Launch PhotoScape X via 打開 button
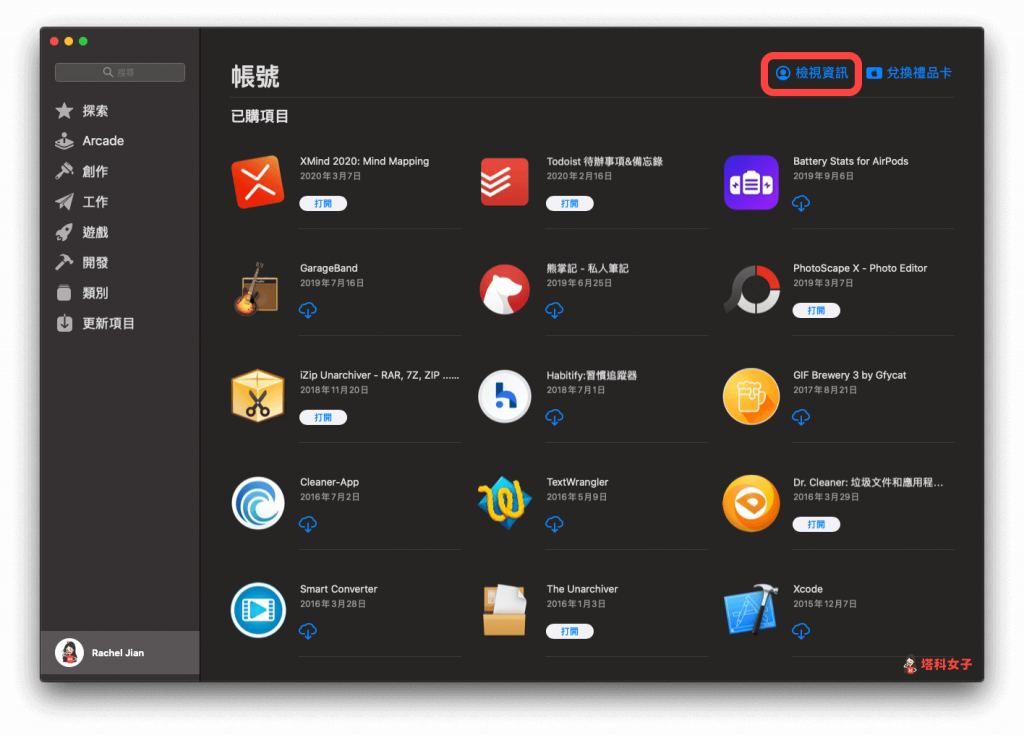Image resolution: width=1024 pixels, height=735 pixels. click(816, 310)
